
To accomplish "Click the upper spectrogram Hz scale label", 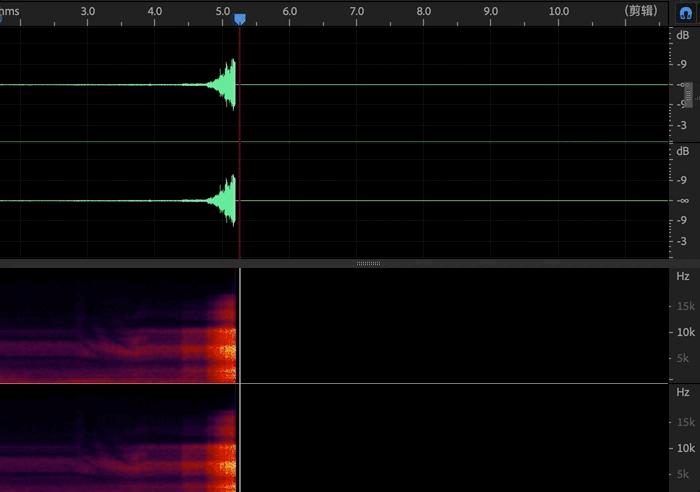I will [x=682, y=276].
